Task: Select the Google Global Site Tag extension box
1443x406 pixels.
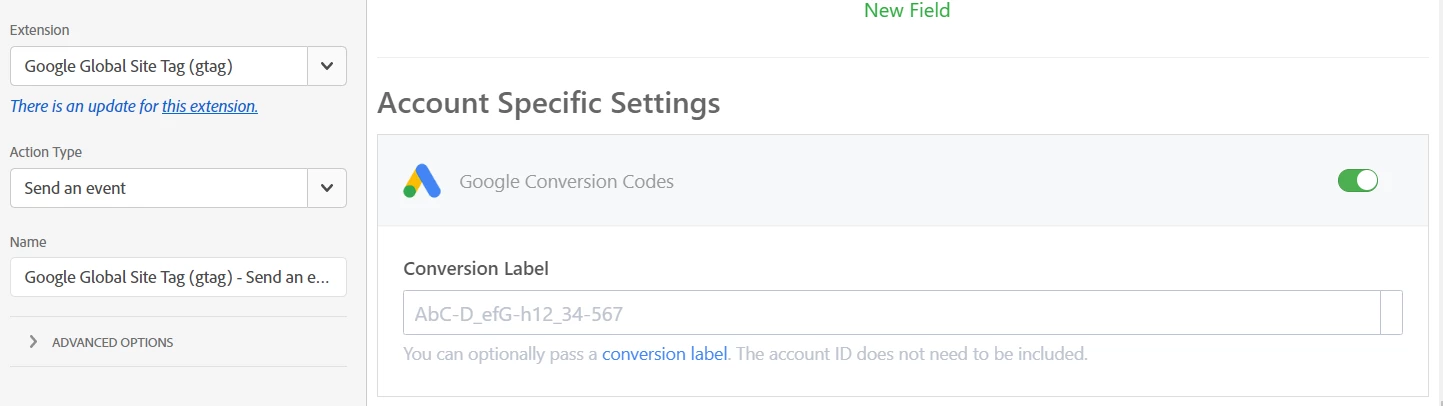Action: click(x=159, y=66)
